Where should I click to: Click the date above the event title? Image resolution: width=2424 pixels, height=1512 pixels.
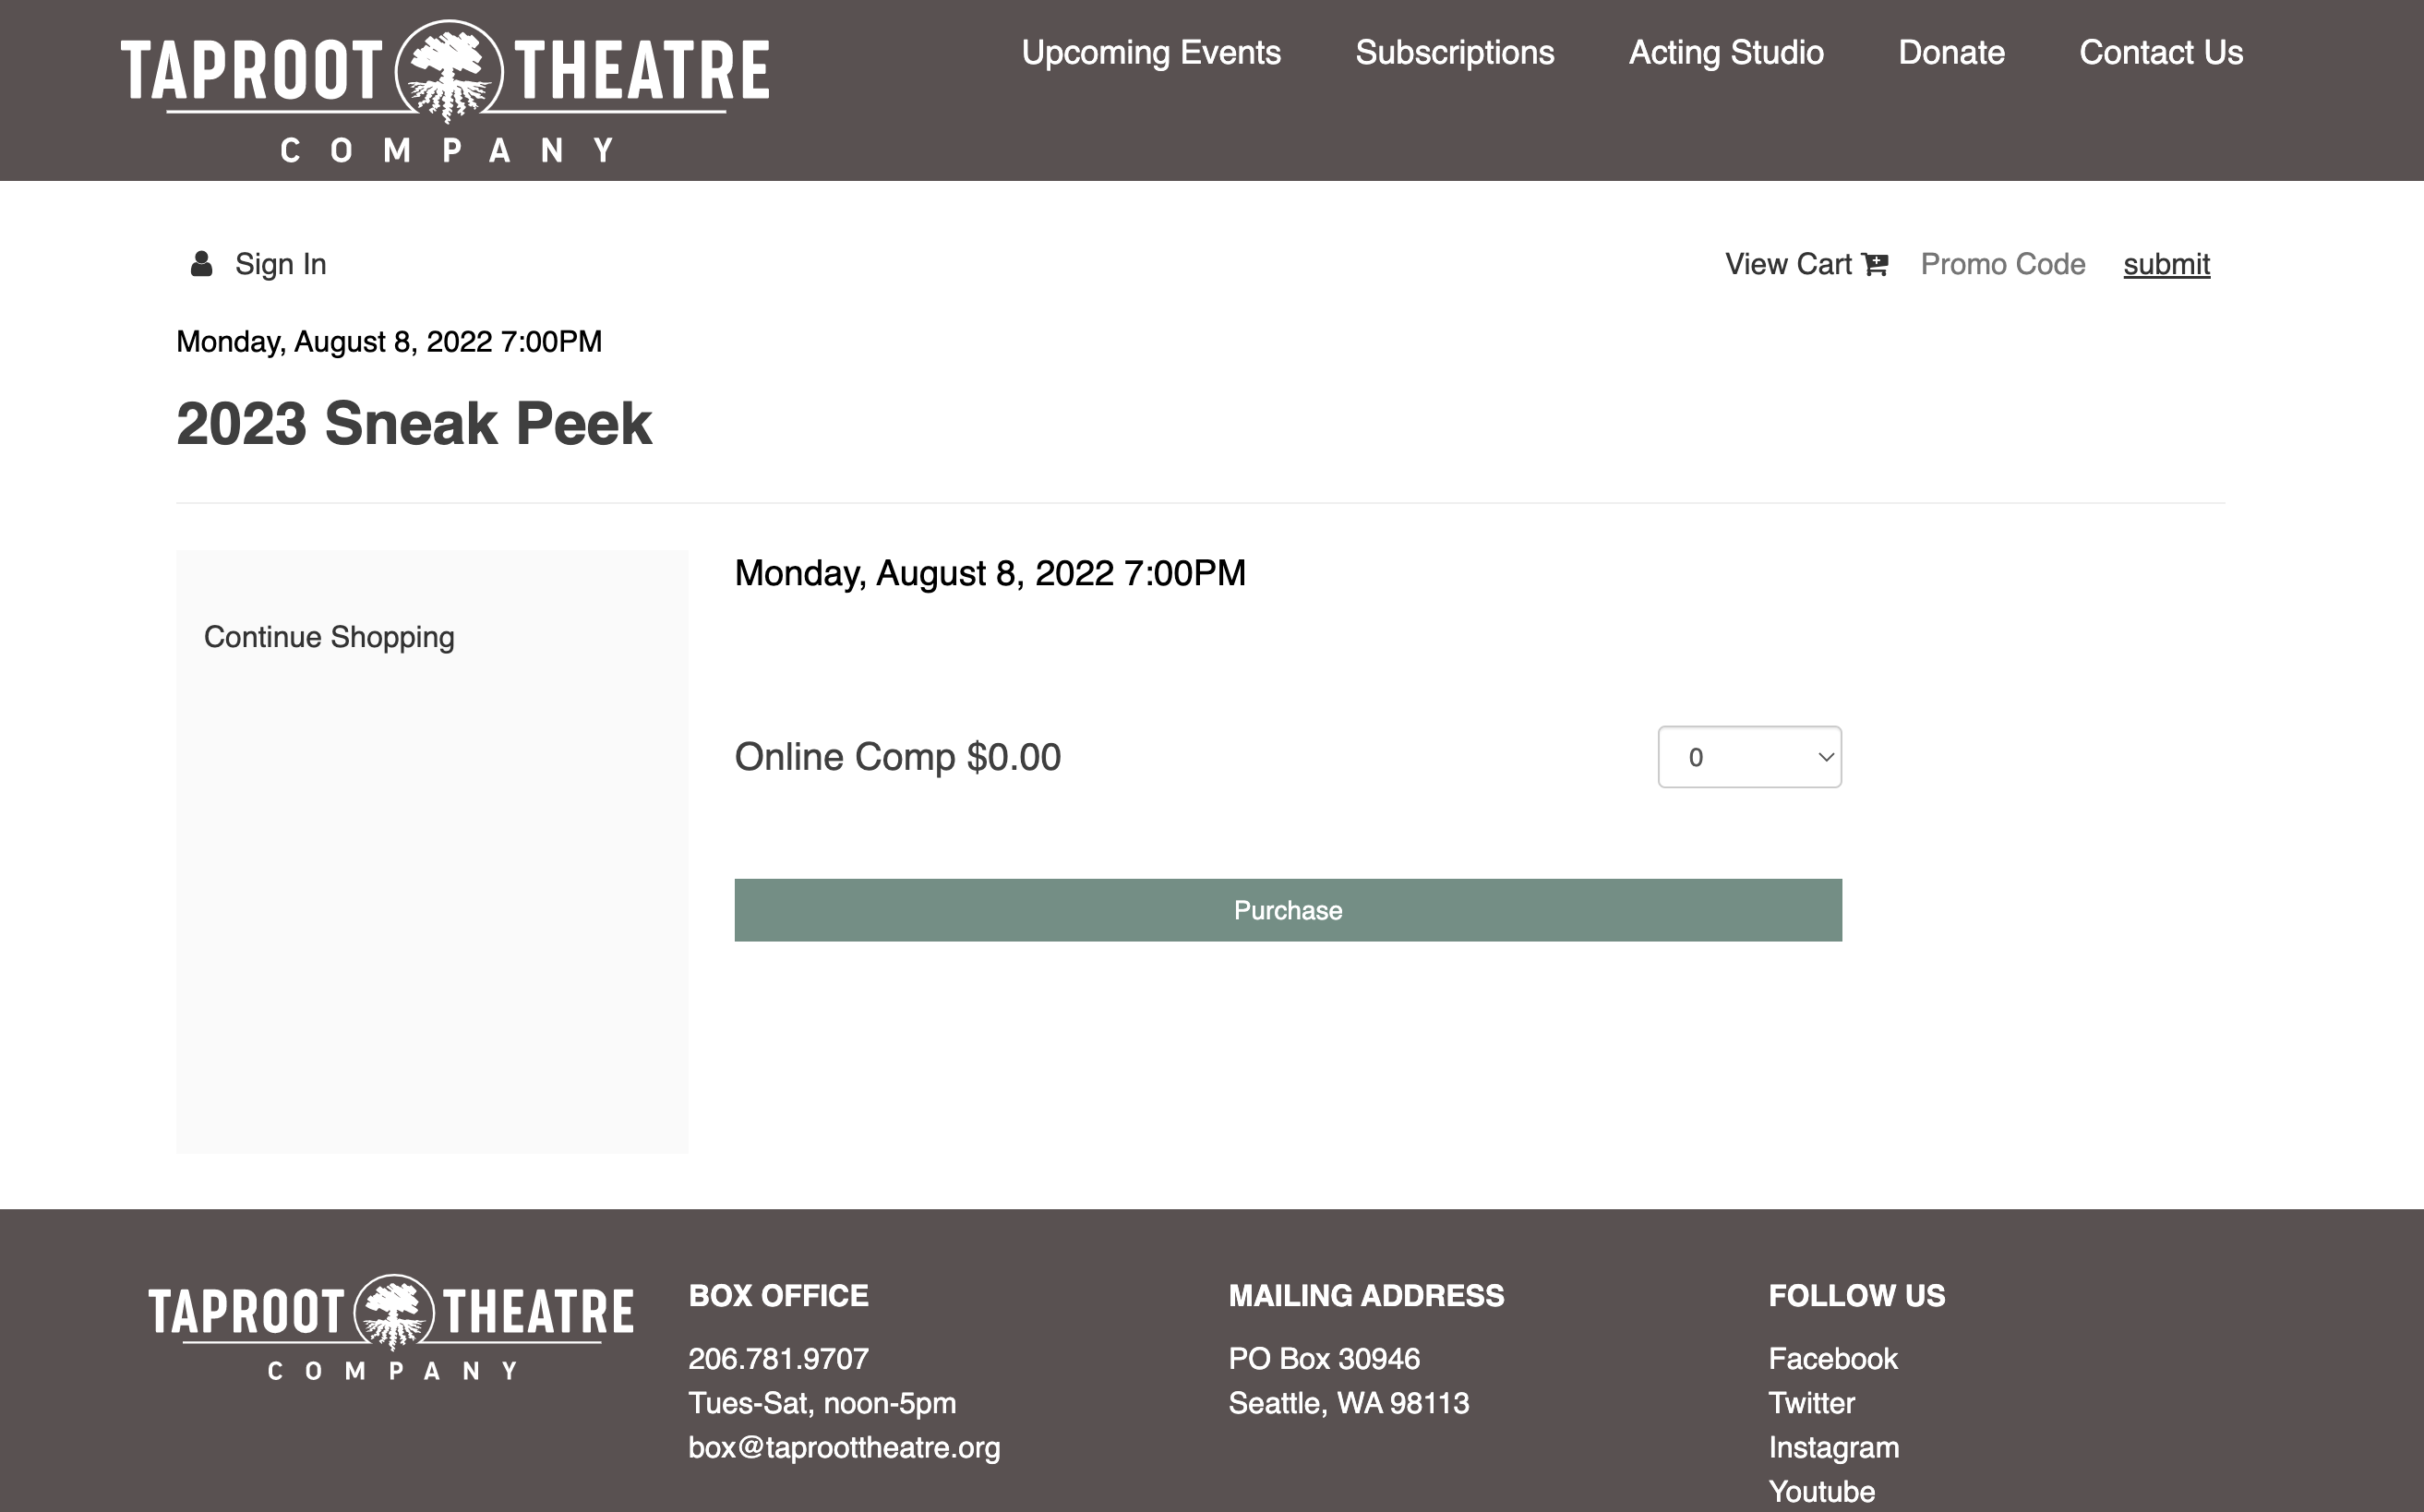pos(389,341)
